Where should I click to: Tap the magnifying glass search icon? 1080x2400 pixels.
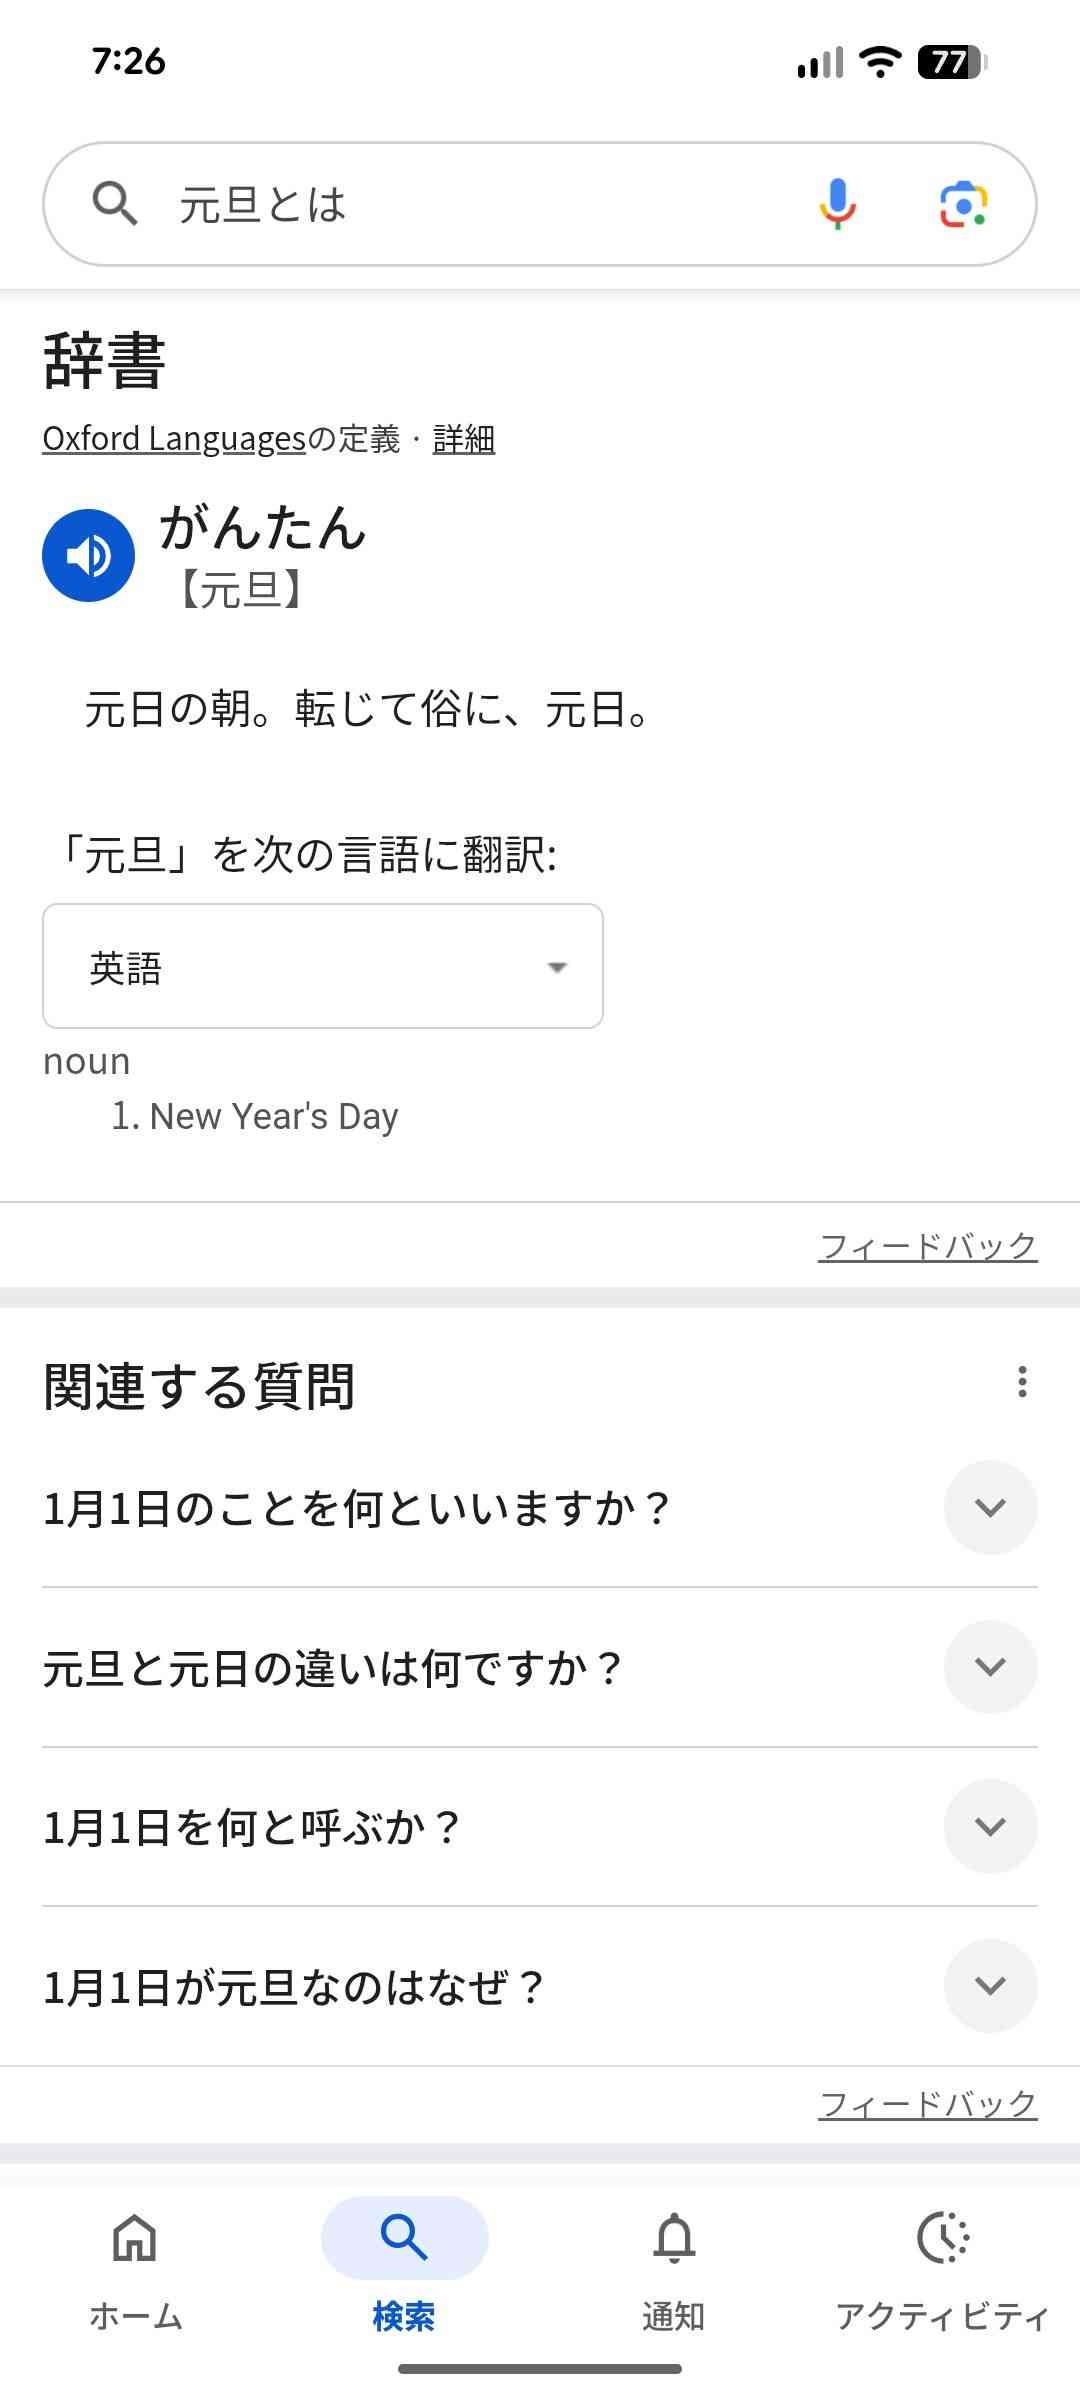115,204
